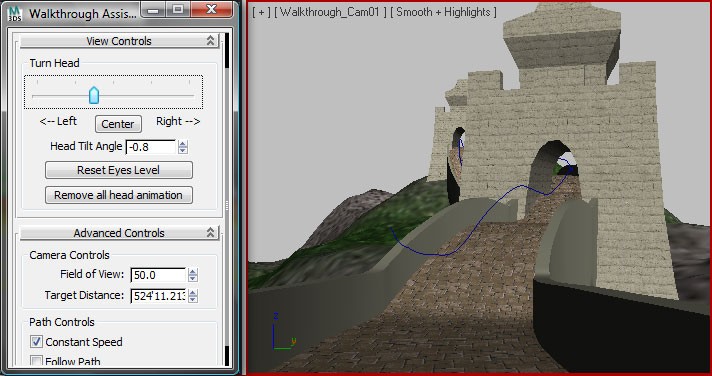Decrease Head Tilt Angle with down spinner
This screenshot has width=712, height=376.
[x=183, y=150]
